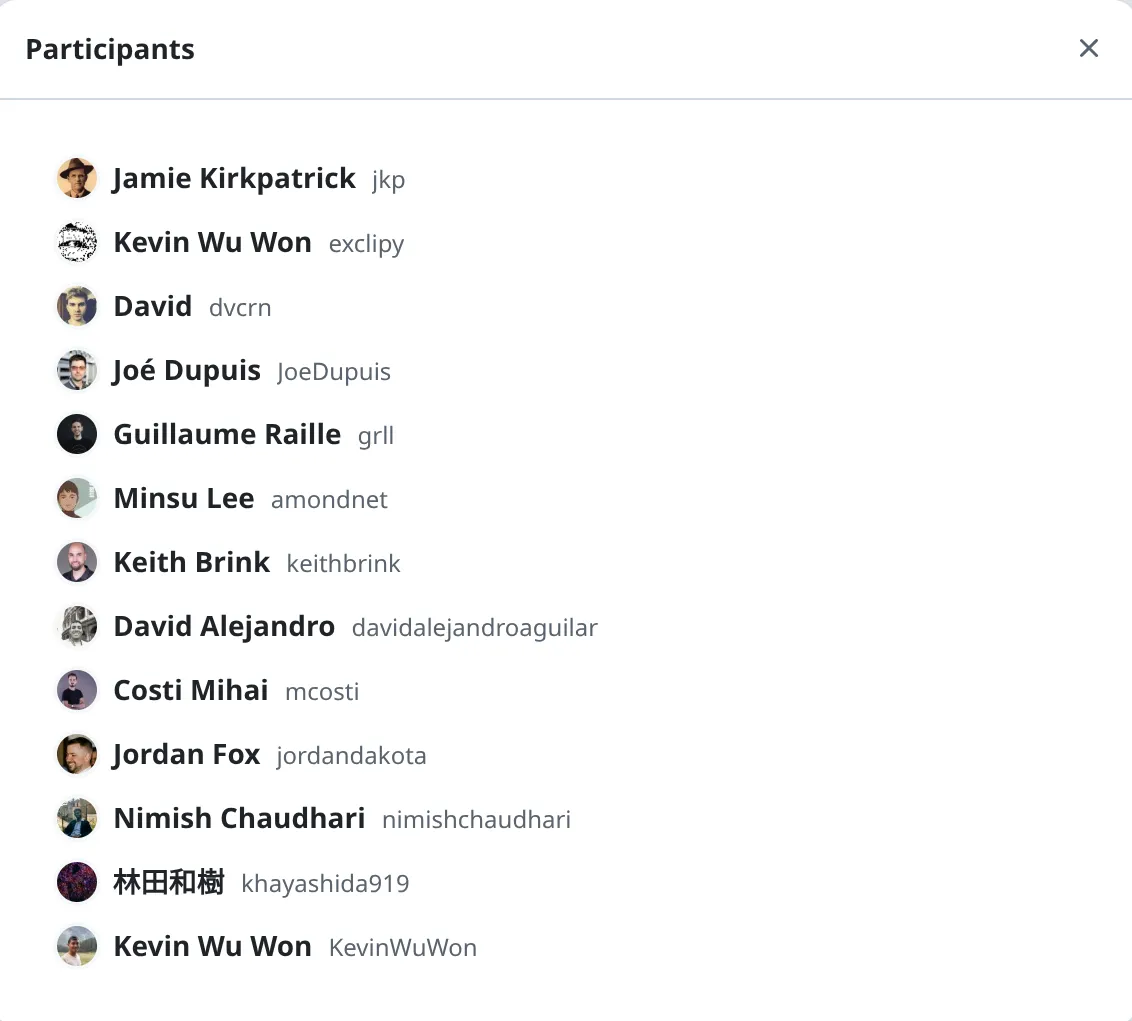Click Guillaume Raille's dark avatar

coord(77,434)
